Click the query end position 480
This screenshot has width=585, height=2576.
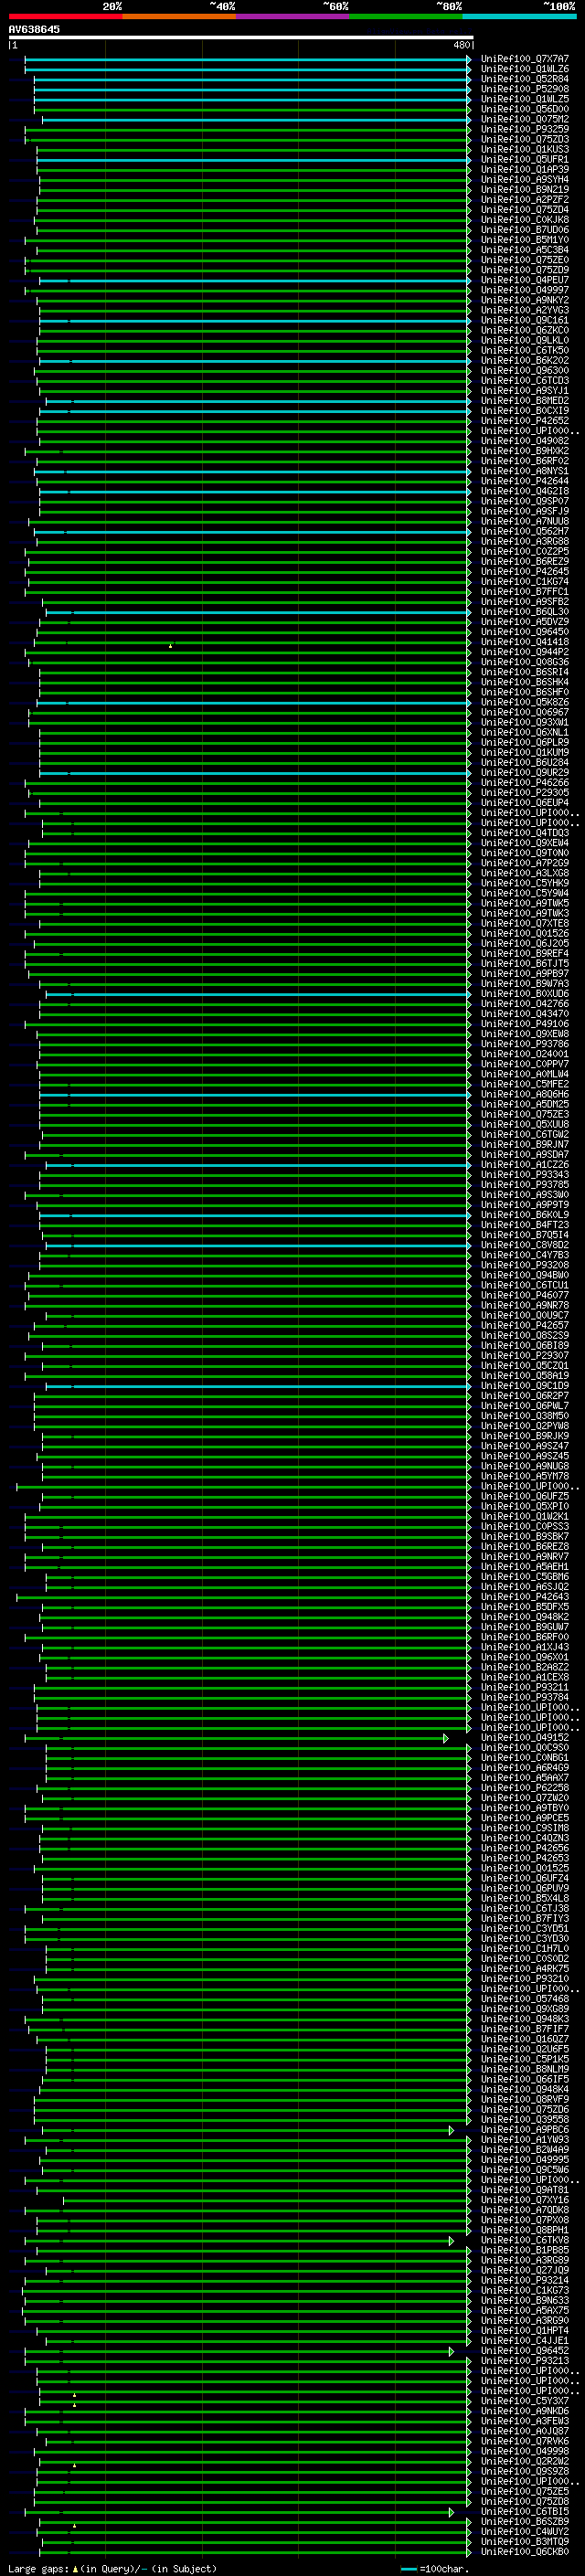coord(461,45)
